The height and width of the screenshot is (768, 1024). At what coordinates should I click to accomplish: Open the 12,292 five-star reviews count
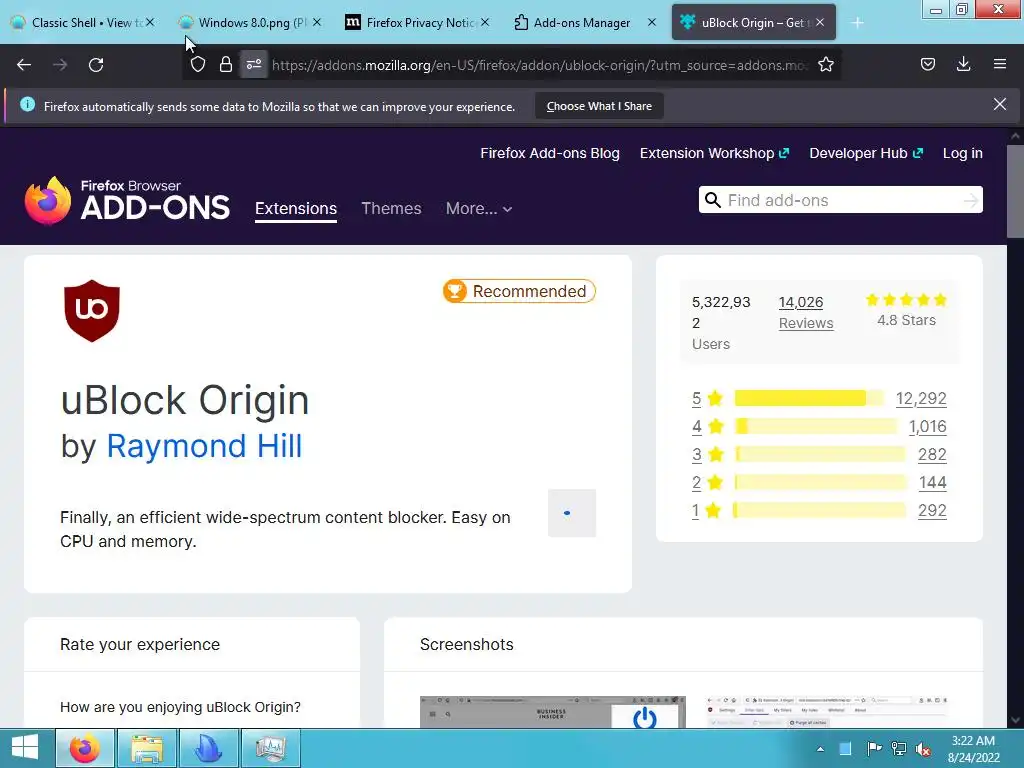point(921,398)
